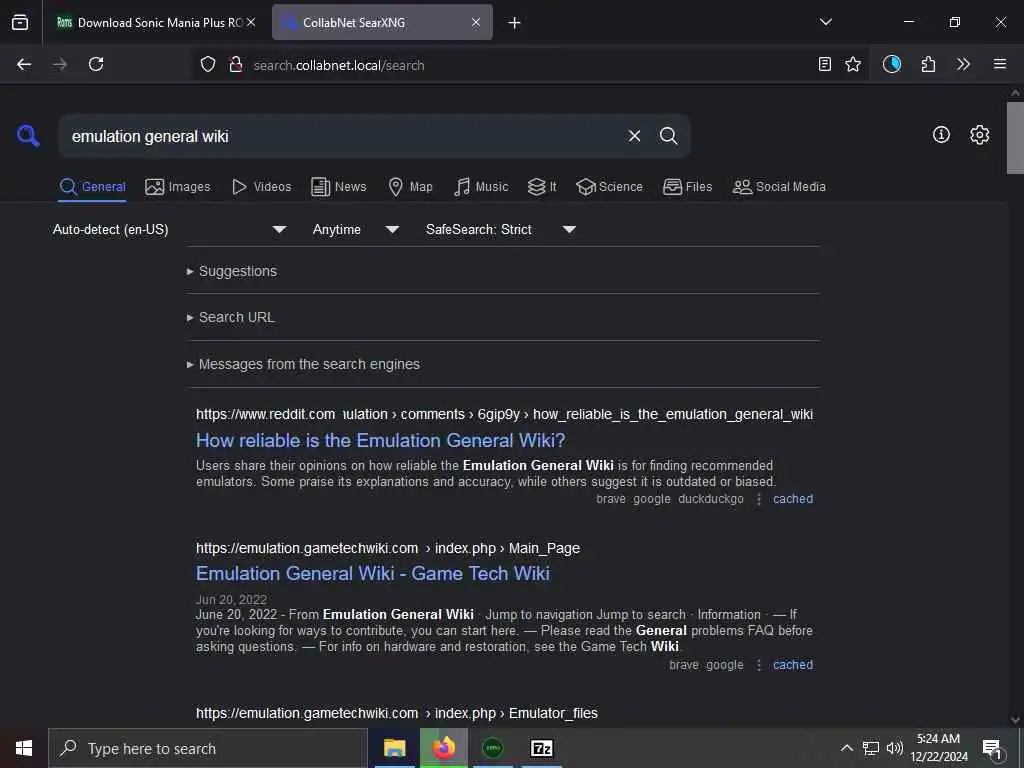Viewport: 1024px width, 768px height.
Task: Open the volume control tray icon
Action: (x=895, y=748)
